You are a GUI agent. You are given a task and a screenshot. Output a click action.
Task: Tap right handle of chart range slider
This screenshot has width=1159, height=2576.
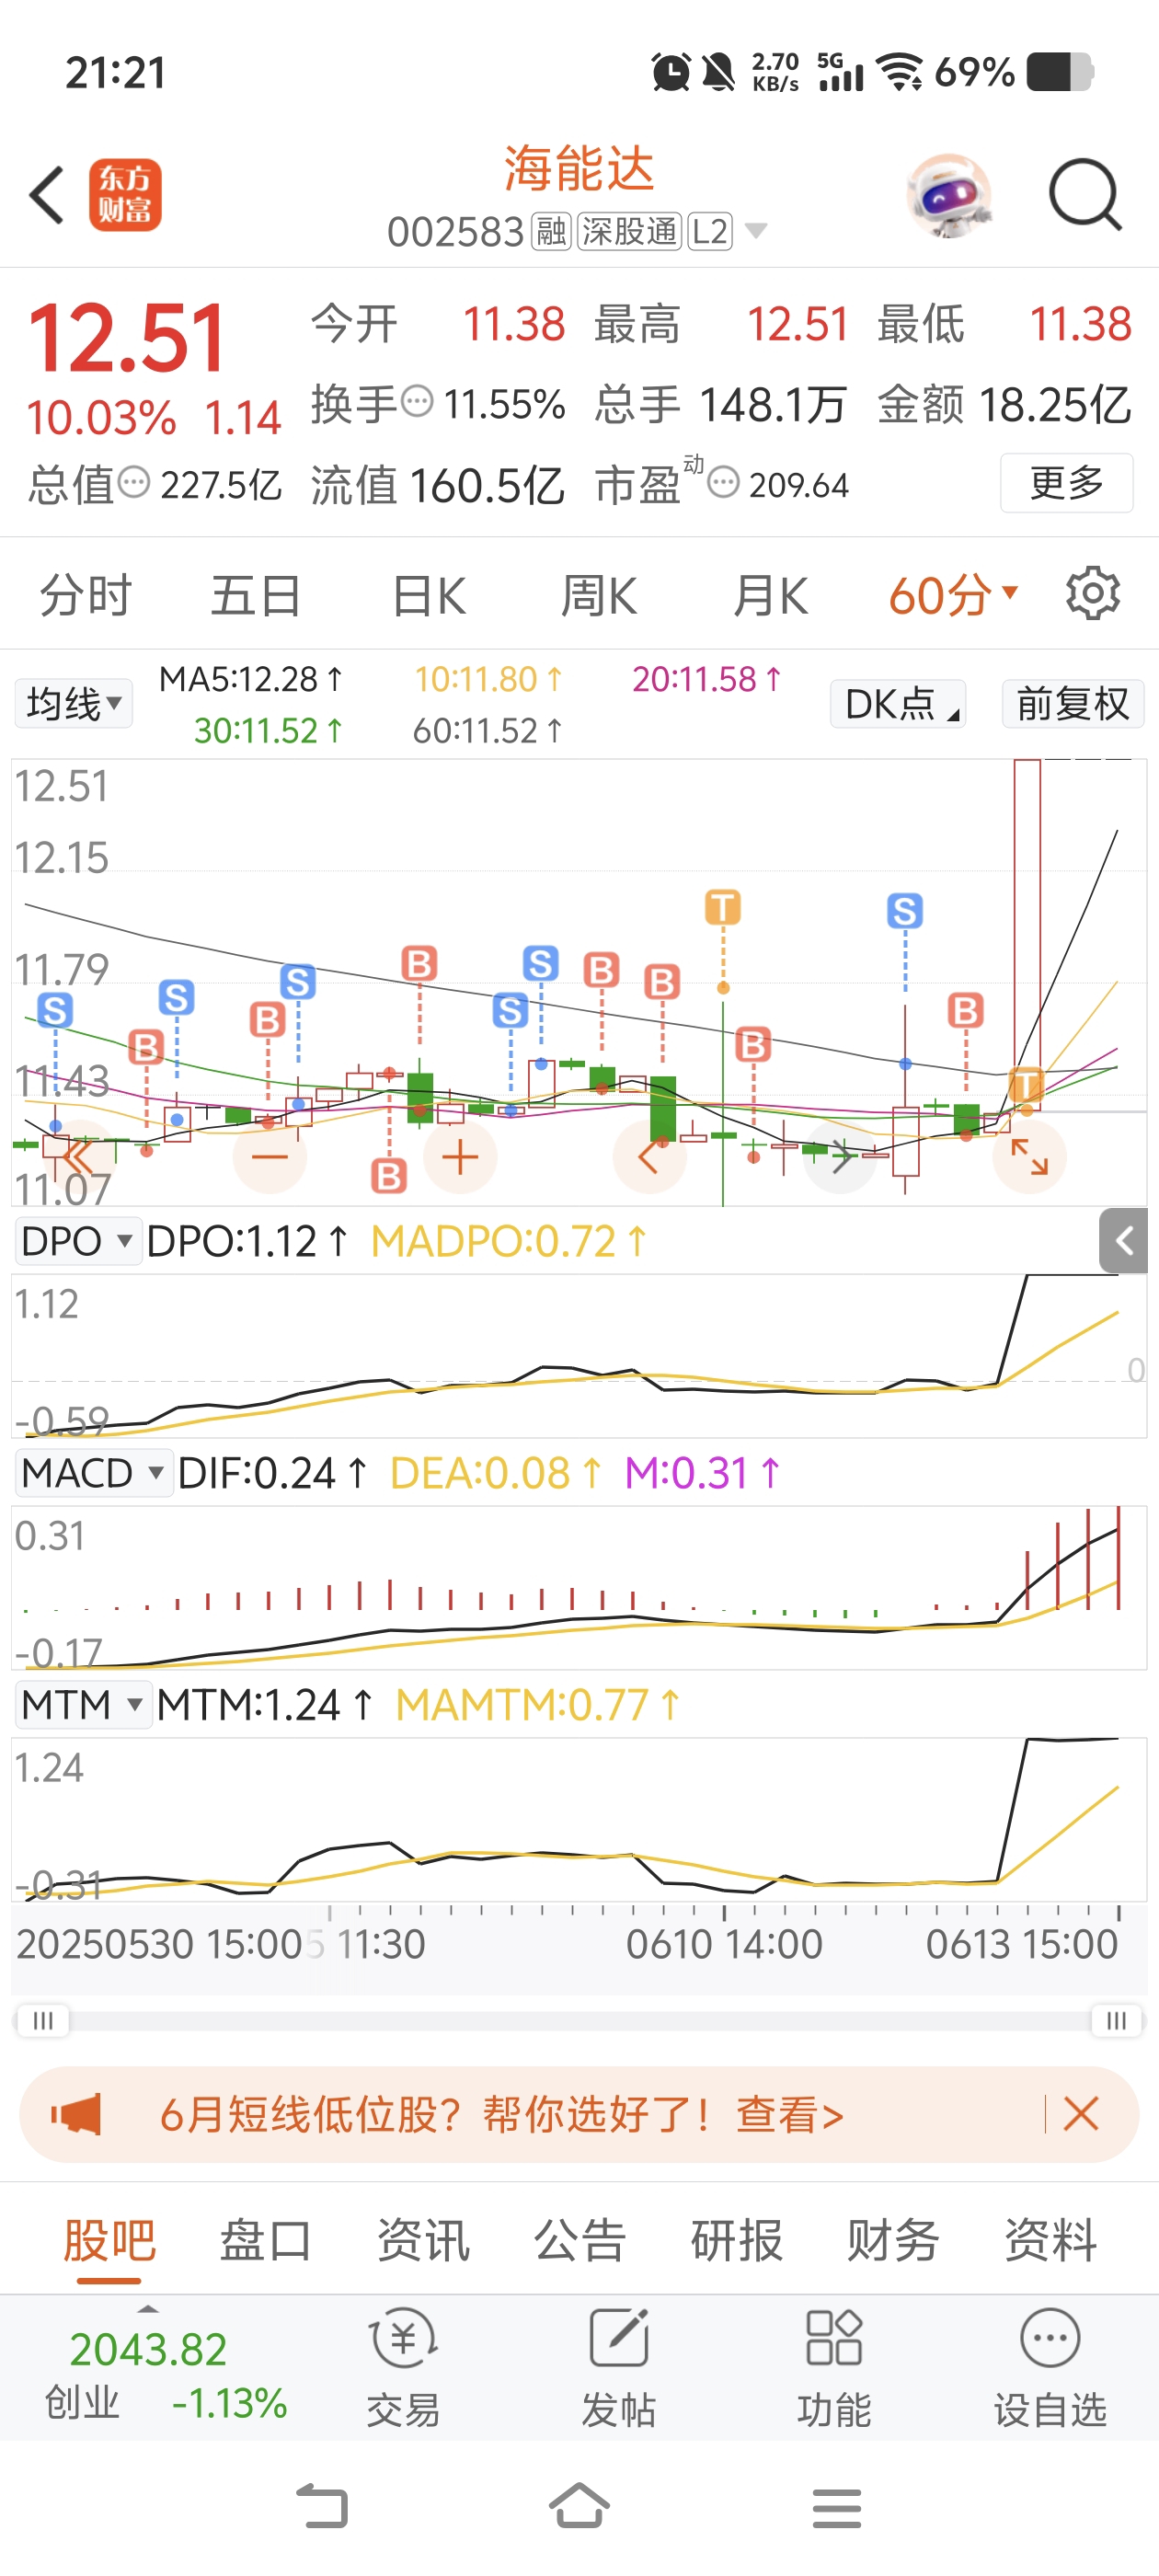[1116, 2020]
